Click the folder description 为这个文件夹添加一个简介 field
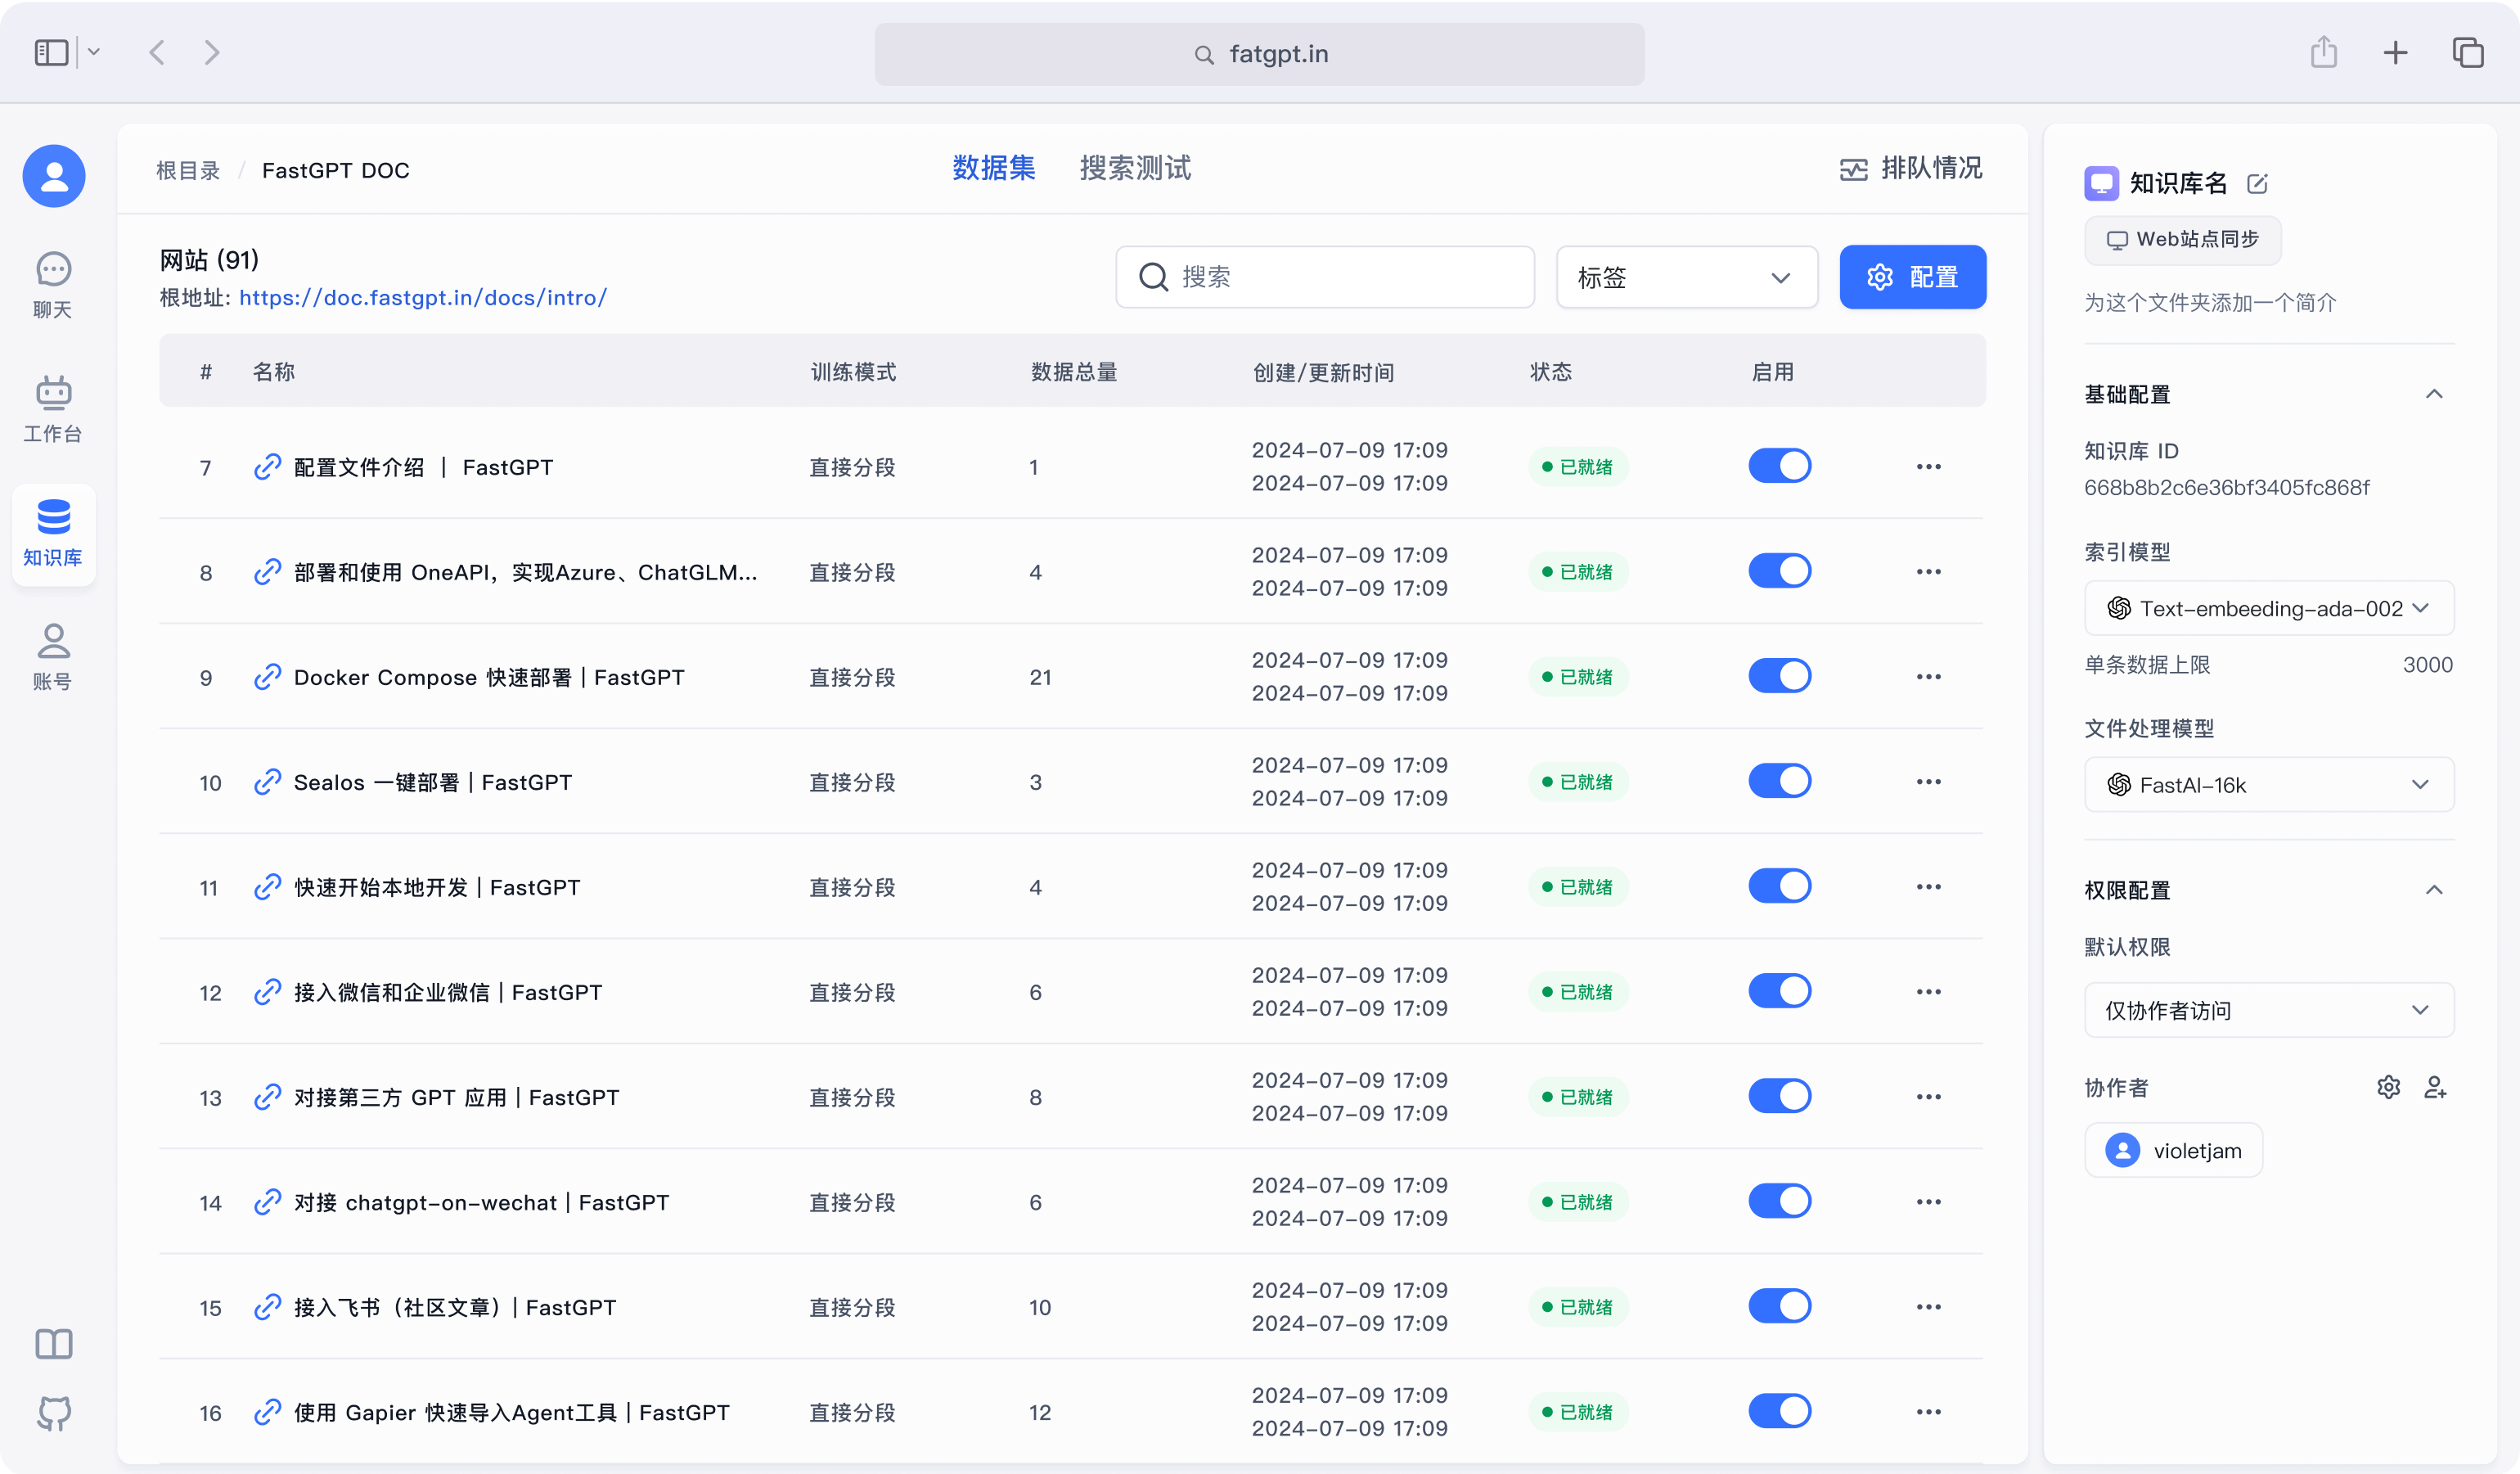This screenshot has height=1474, width=2520. click(2210, 303)
